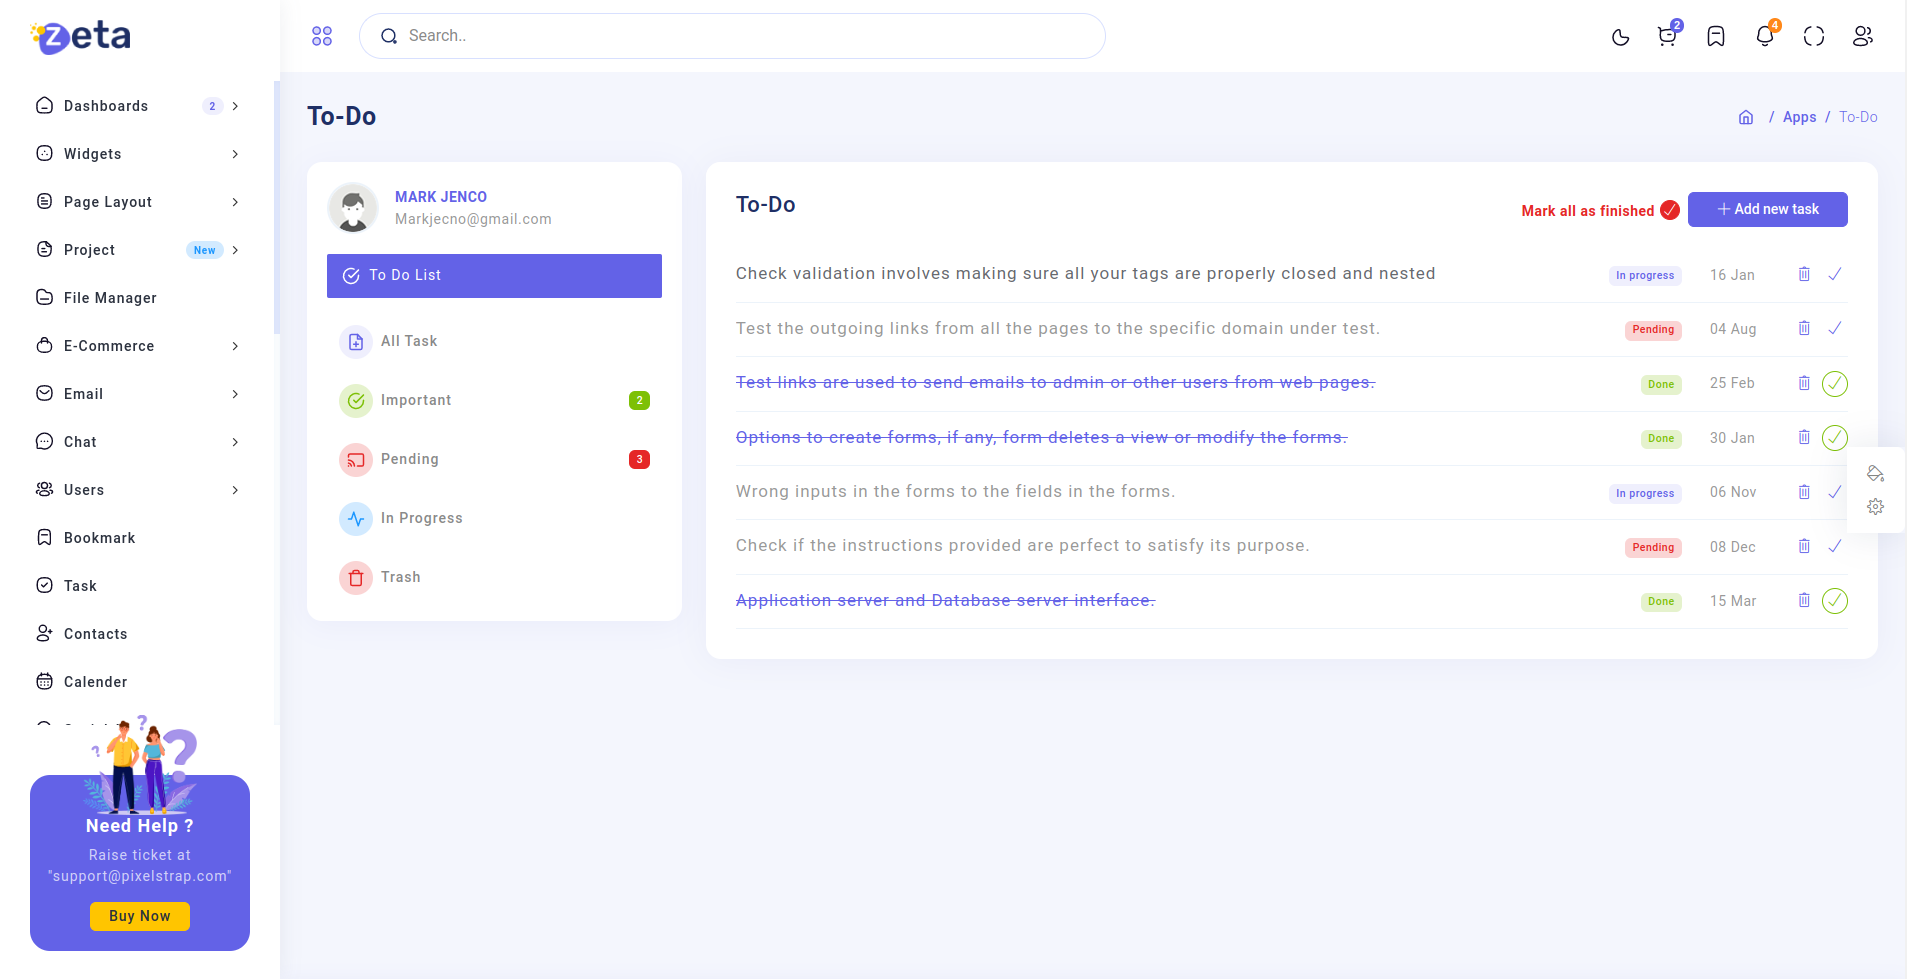This screenshot has height=979, width=1907.
Task: Toggle dark mode with moon icon
Action: (x=1620, y=37)
